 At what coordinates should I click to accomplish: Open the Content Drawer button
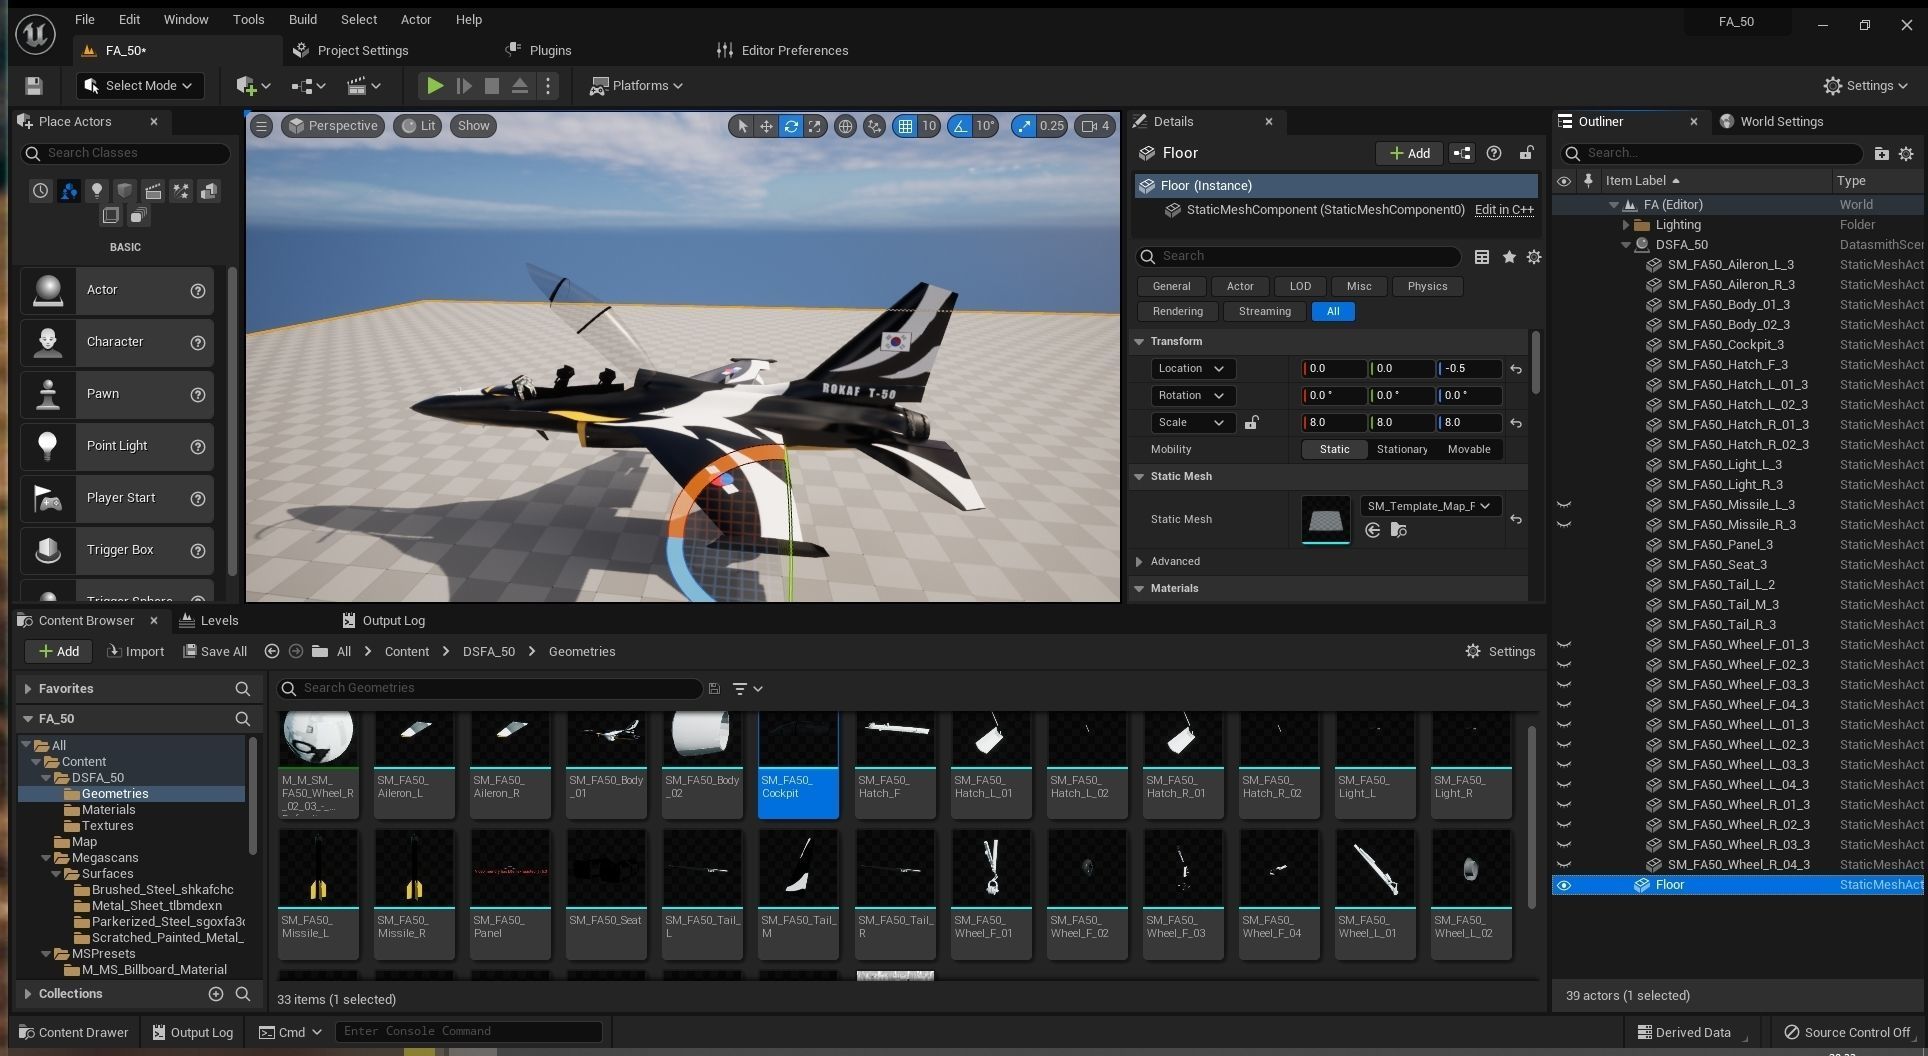click(74, 1033)
